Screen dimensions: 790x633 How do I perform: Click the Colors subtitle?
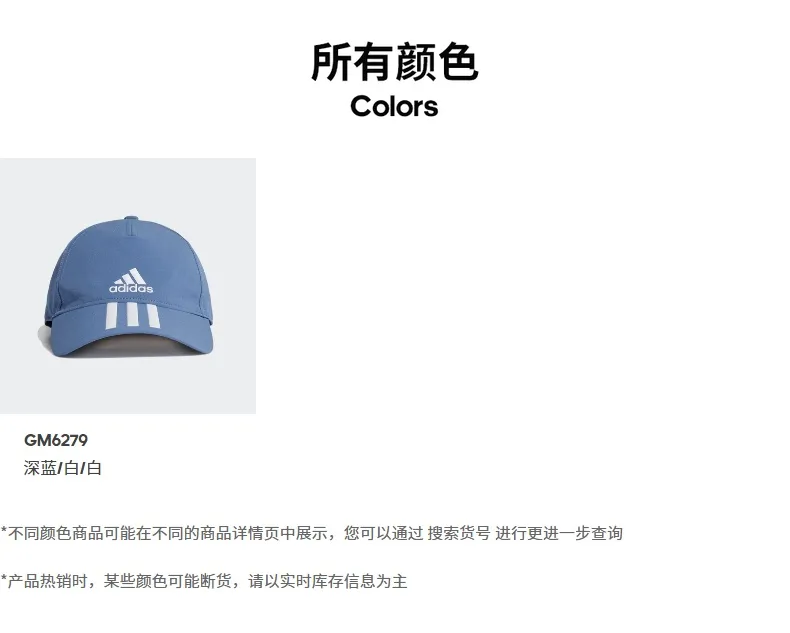click(x=394, y=106)
